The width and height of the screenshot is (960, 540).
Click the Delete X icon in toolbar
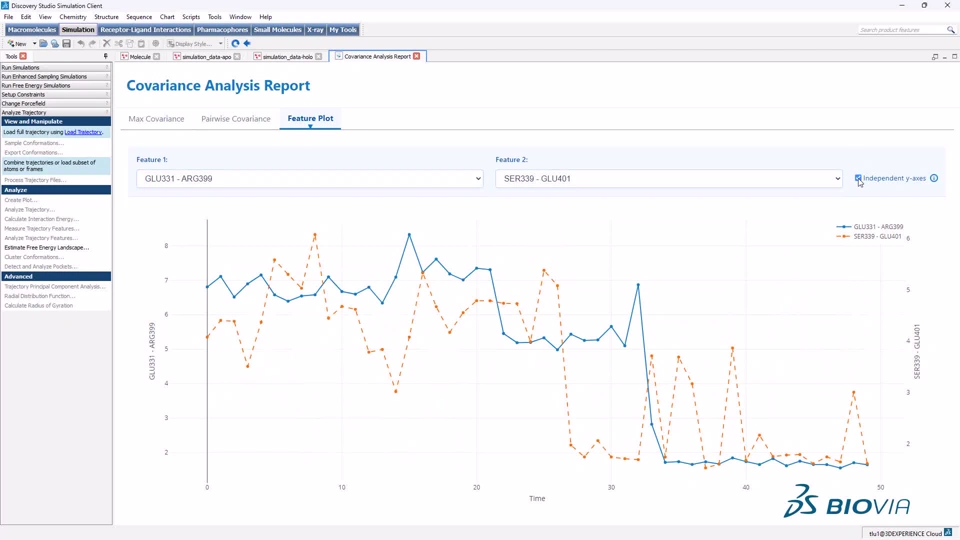point(107,43)
